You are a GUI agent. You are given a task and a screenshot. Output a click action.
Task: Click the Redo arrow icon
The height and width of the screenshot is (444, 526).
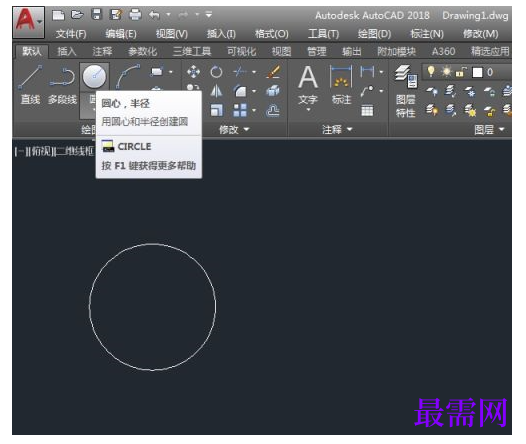pos(183,15)
